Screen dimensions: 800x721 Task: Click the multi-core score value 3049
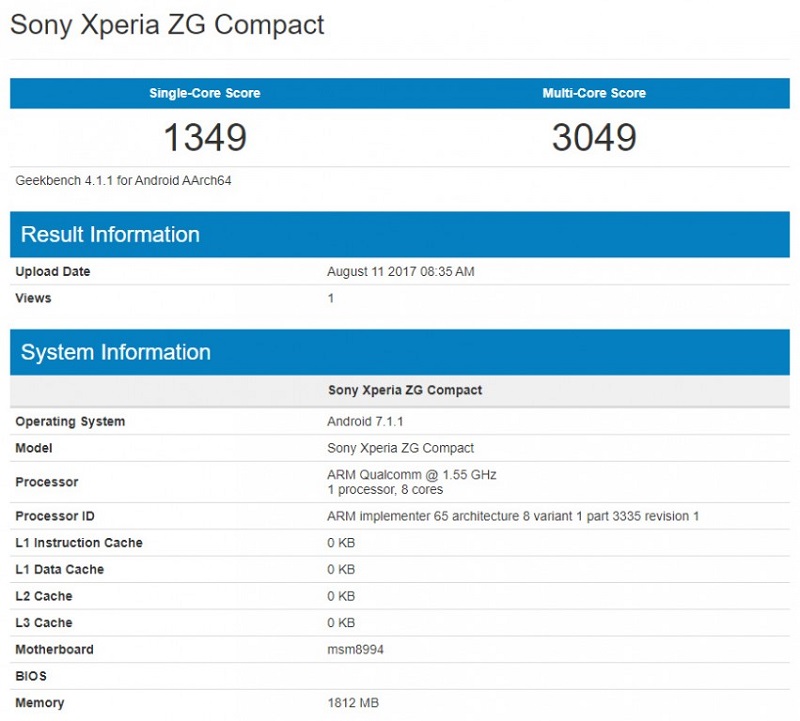point(594,137)
